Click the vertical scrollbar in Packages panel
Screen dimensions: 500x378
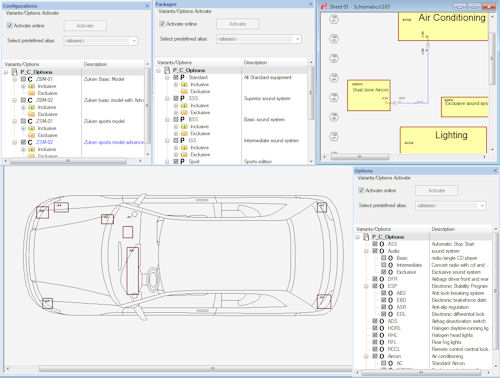coord(311,93)
